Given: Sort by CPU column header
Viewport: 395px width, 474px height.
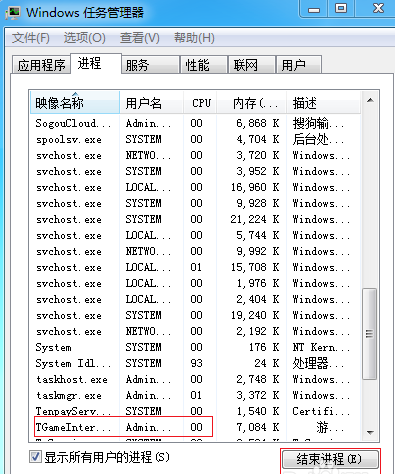Looking at the screenshot, I should (200, 103).
